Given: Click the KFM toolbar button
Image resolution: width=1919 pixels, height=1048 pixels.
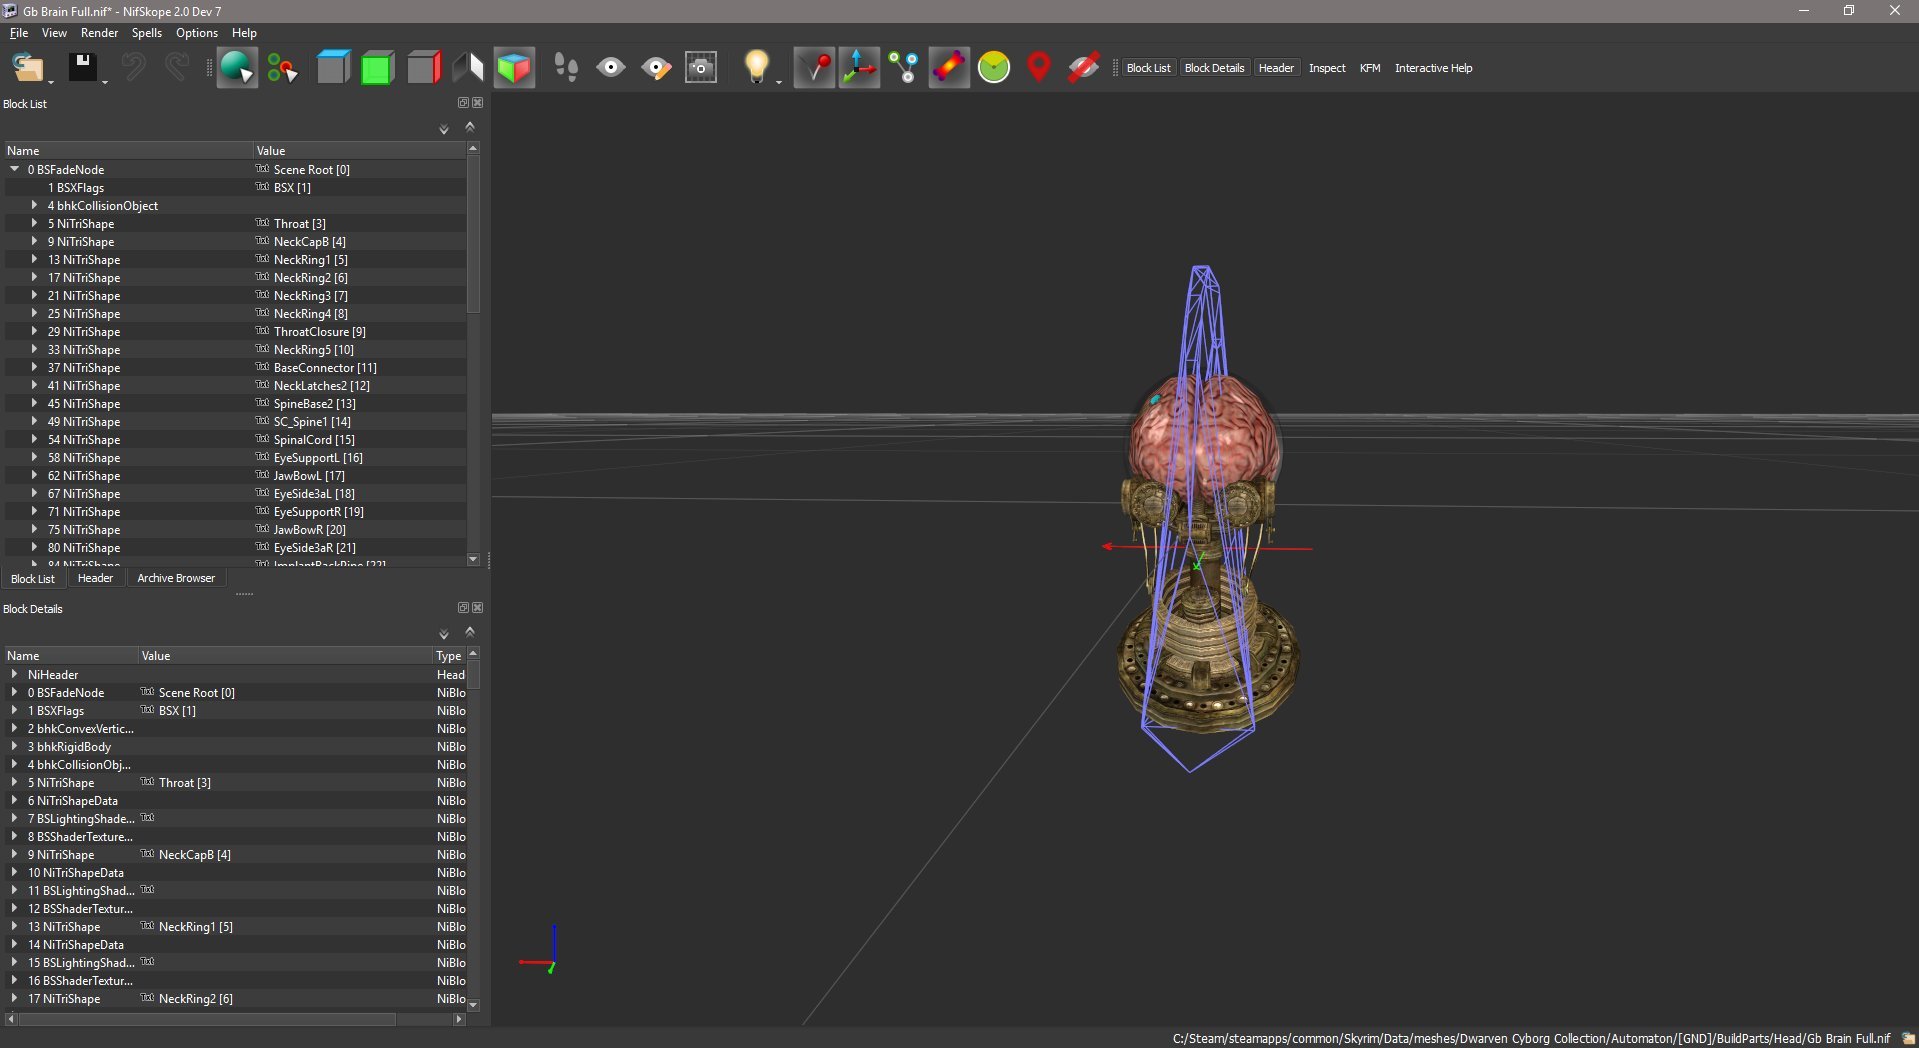Looking at the screenshot, I should point(1370,68).
